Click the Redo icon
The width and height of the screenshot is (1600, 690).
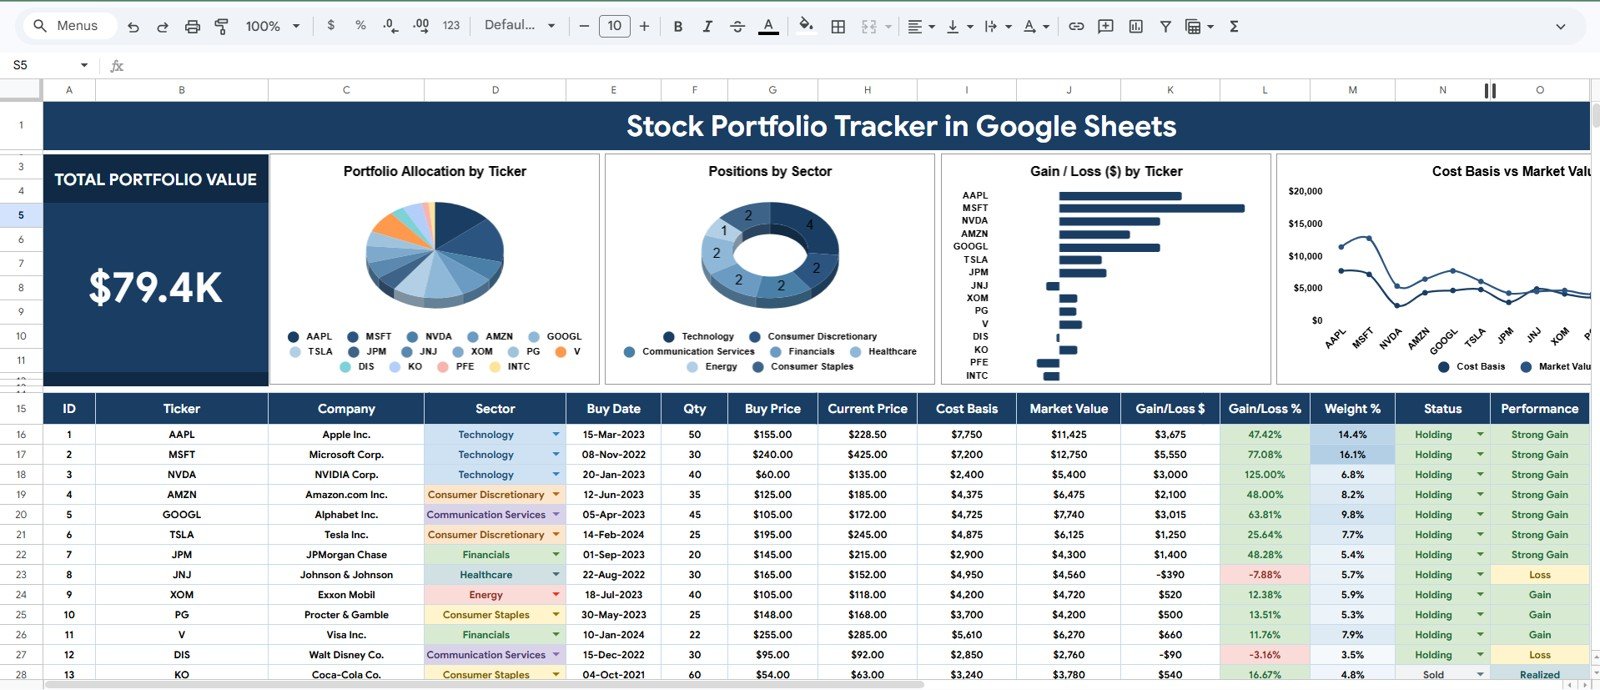click(162, 27)
